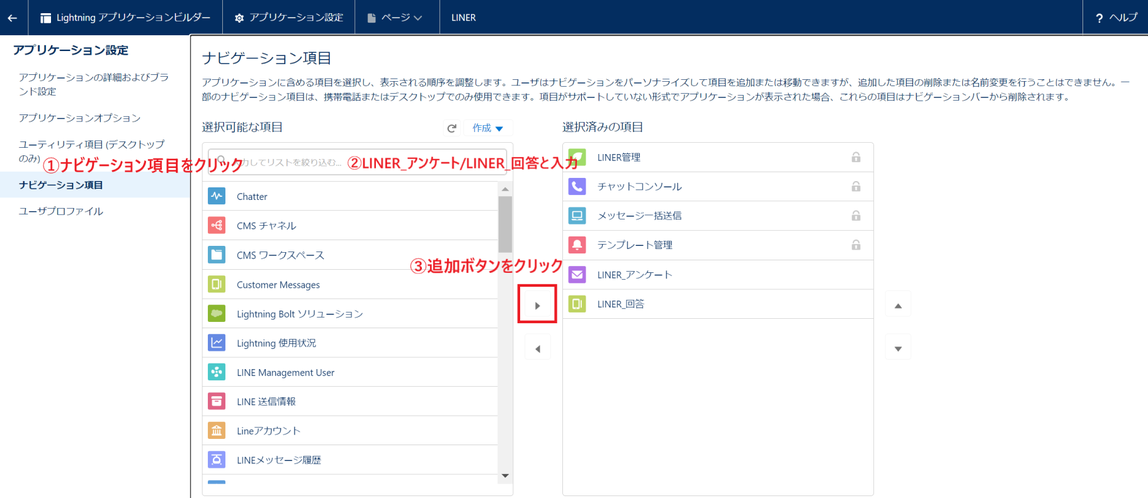Select CMS ワークスペース in available items

coord(280,255)
